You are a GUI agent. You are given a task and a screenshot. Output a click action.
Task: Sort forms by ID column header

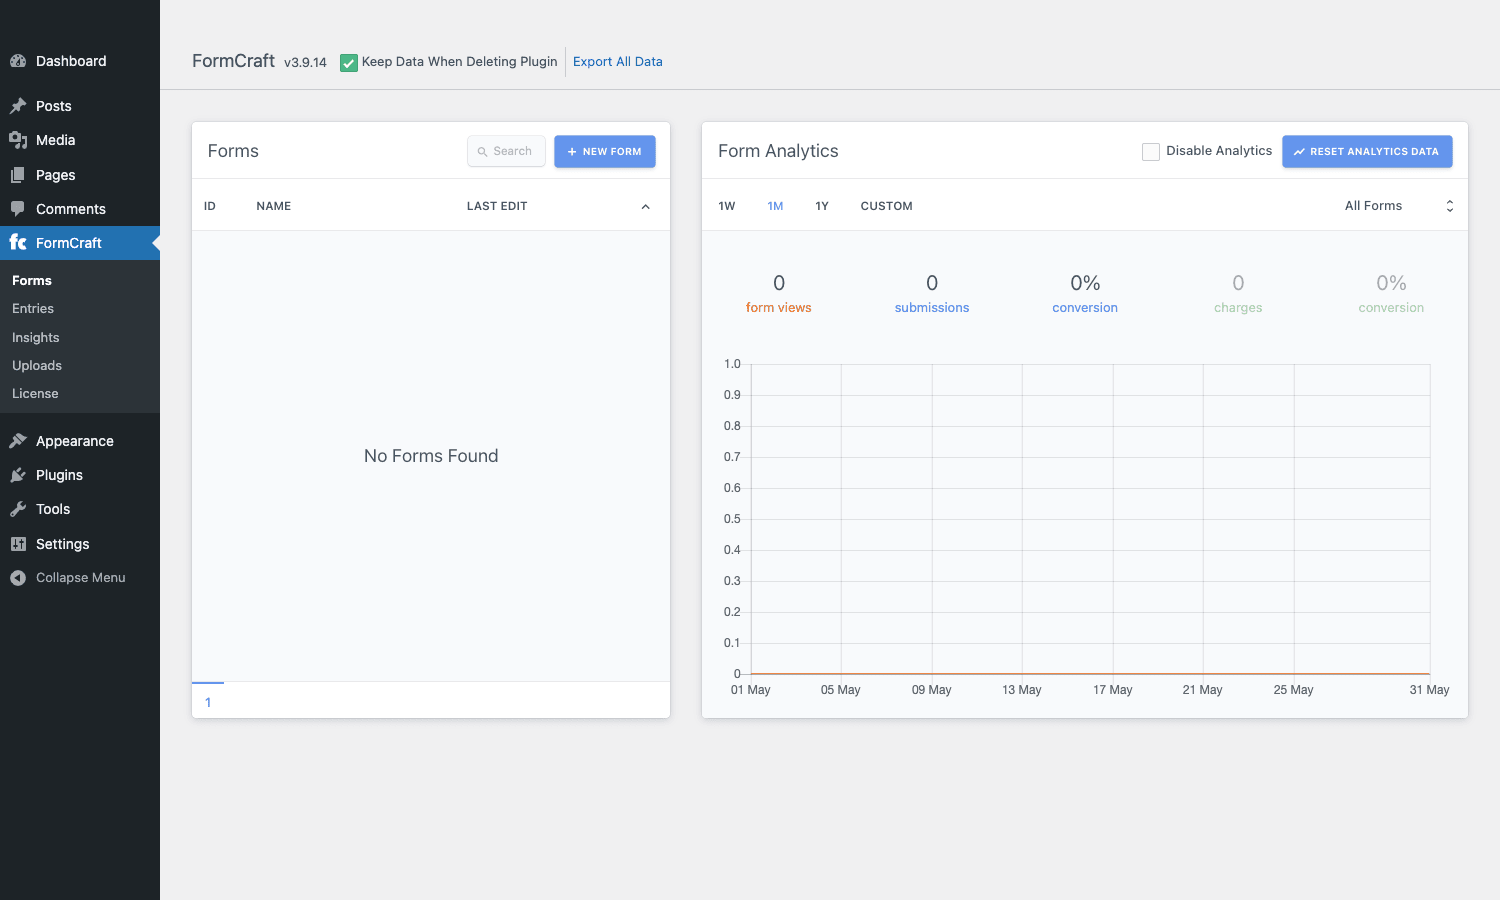pos(210,206)
